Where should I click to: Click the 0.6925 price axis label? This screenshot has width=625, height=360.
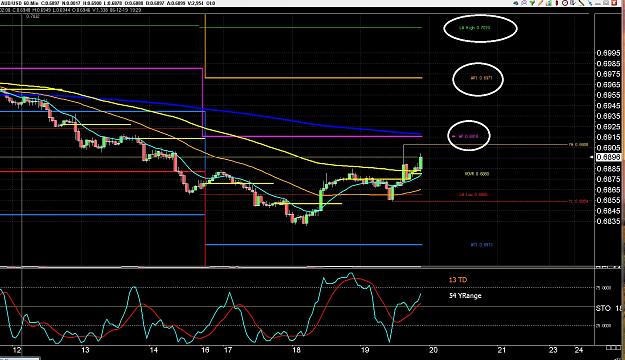(608, 127)
